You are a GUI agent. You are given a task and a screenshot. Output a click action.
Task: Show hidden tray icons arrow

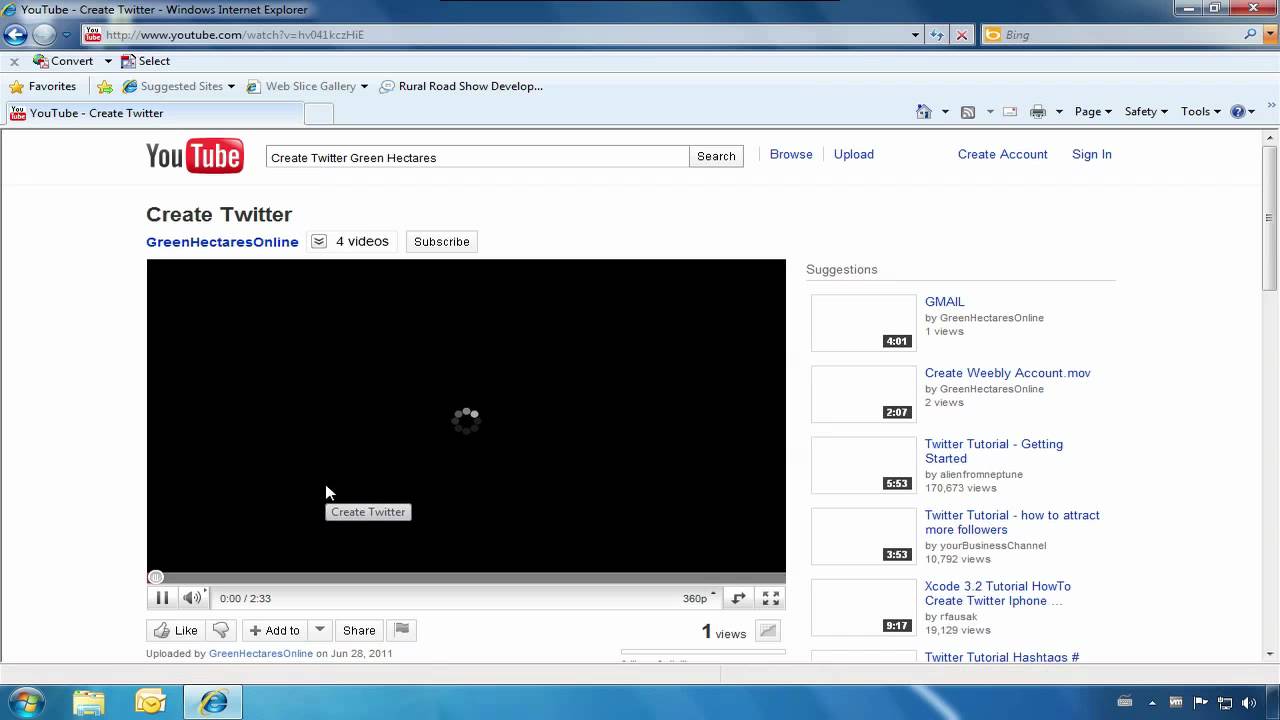pos(1153,702)
